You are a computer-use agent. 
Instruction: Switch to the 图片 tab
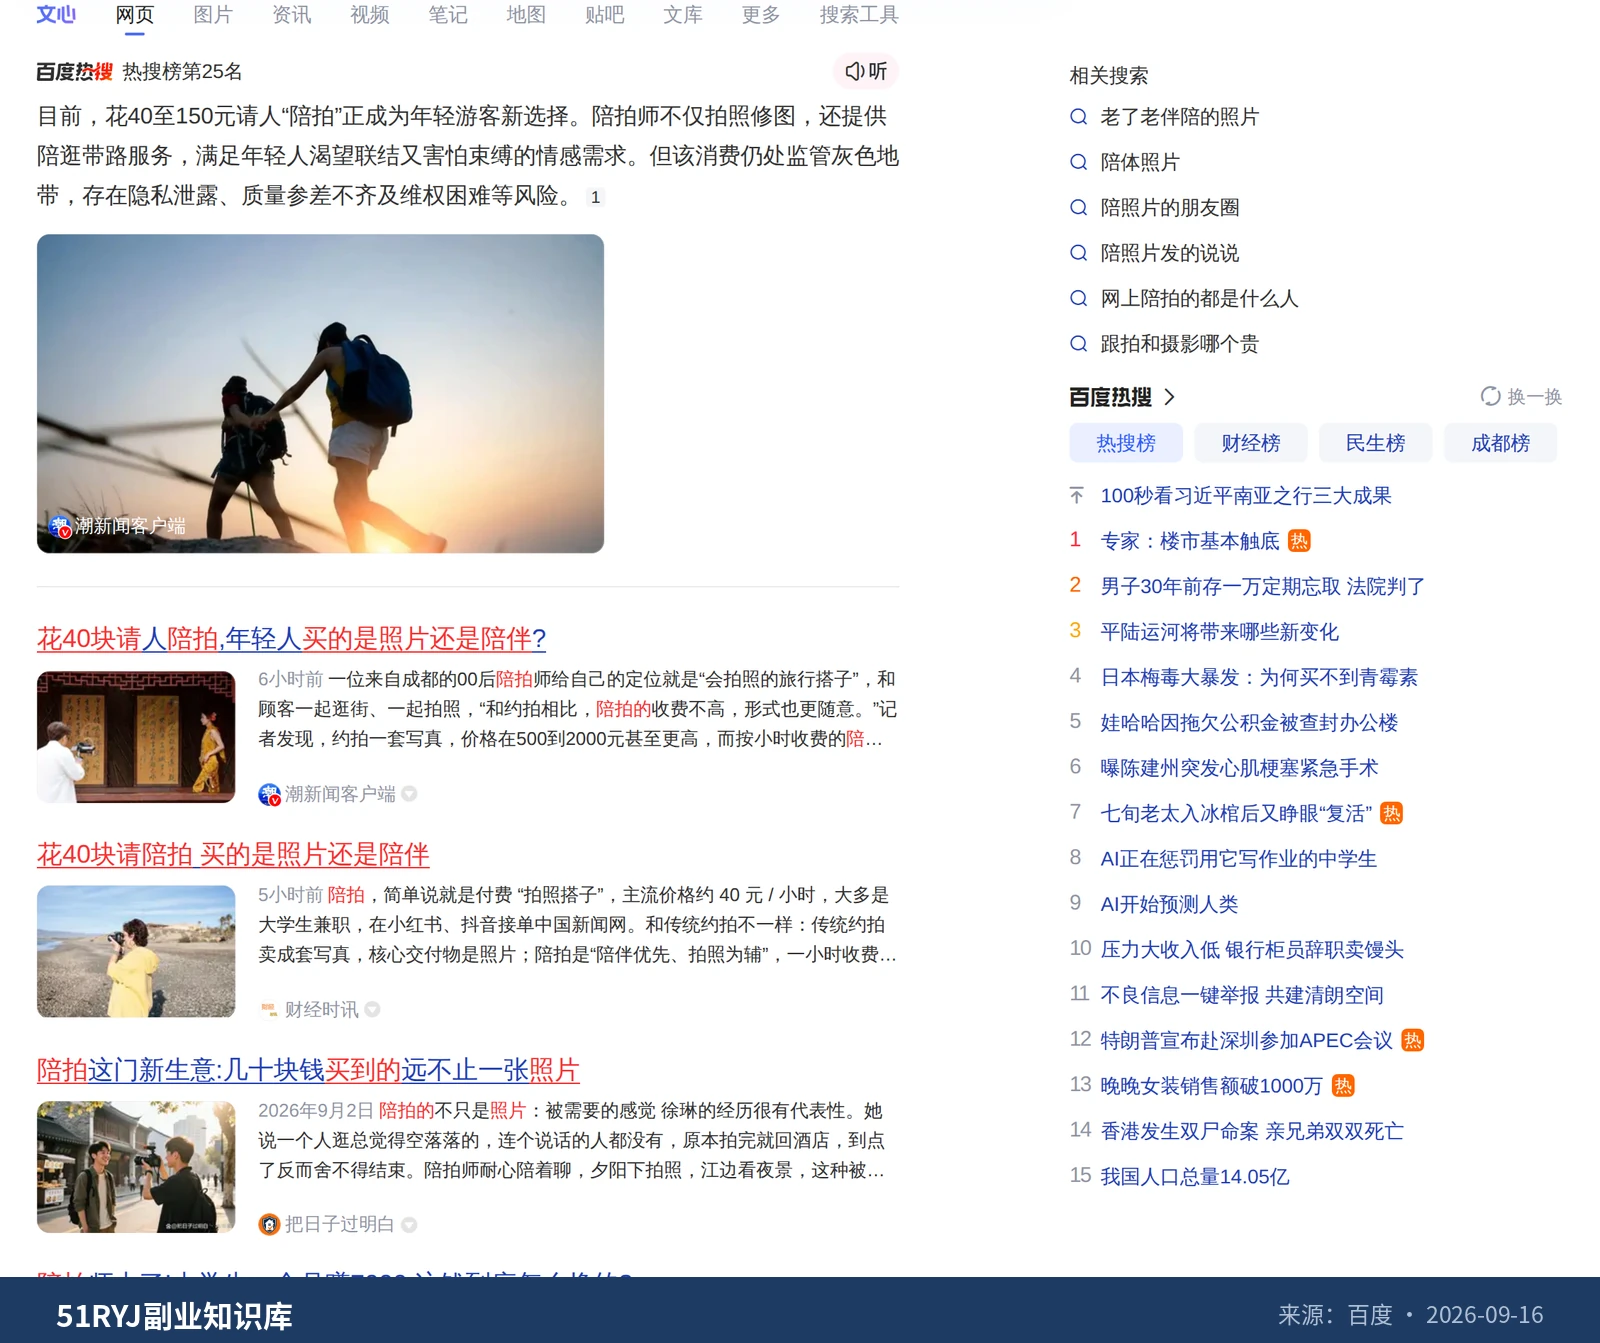212,15
